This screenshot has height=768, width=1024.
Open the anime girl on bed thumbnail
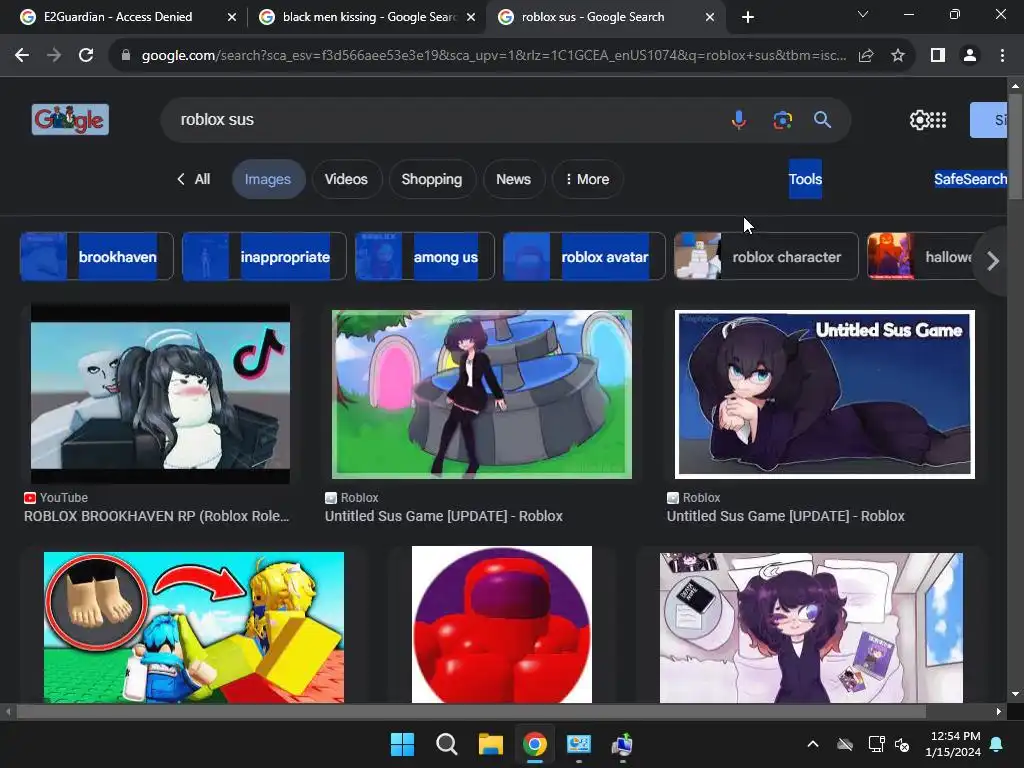(x=811, y=628)
